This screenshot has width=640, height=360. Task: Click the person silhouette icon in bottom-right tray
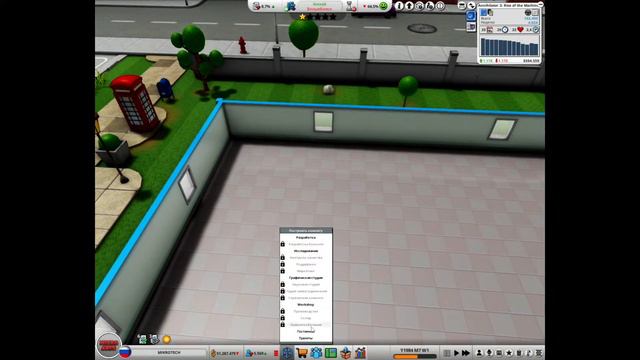tap(479, 353)
